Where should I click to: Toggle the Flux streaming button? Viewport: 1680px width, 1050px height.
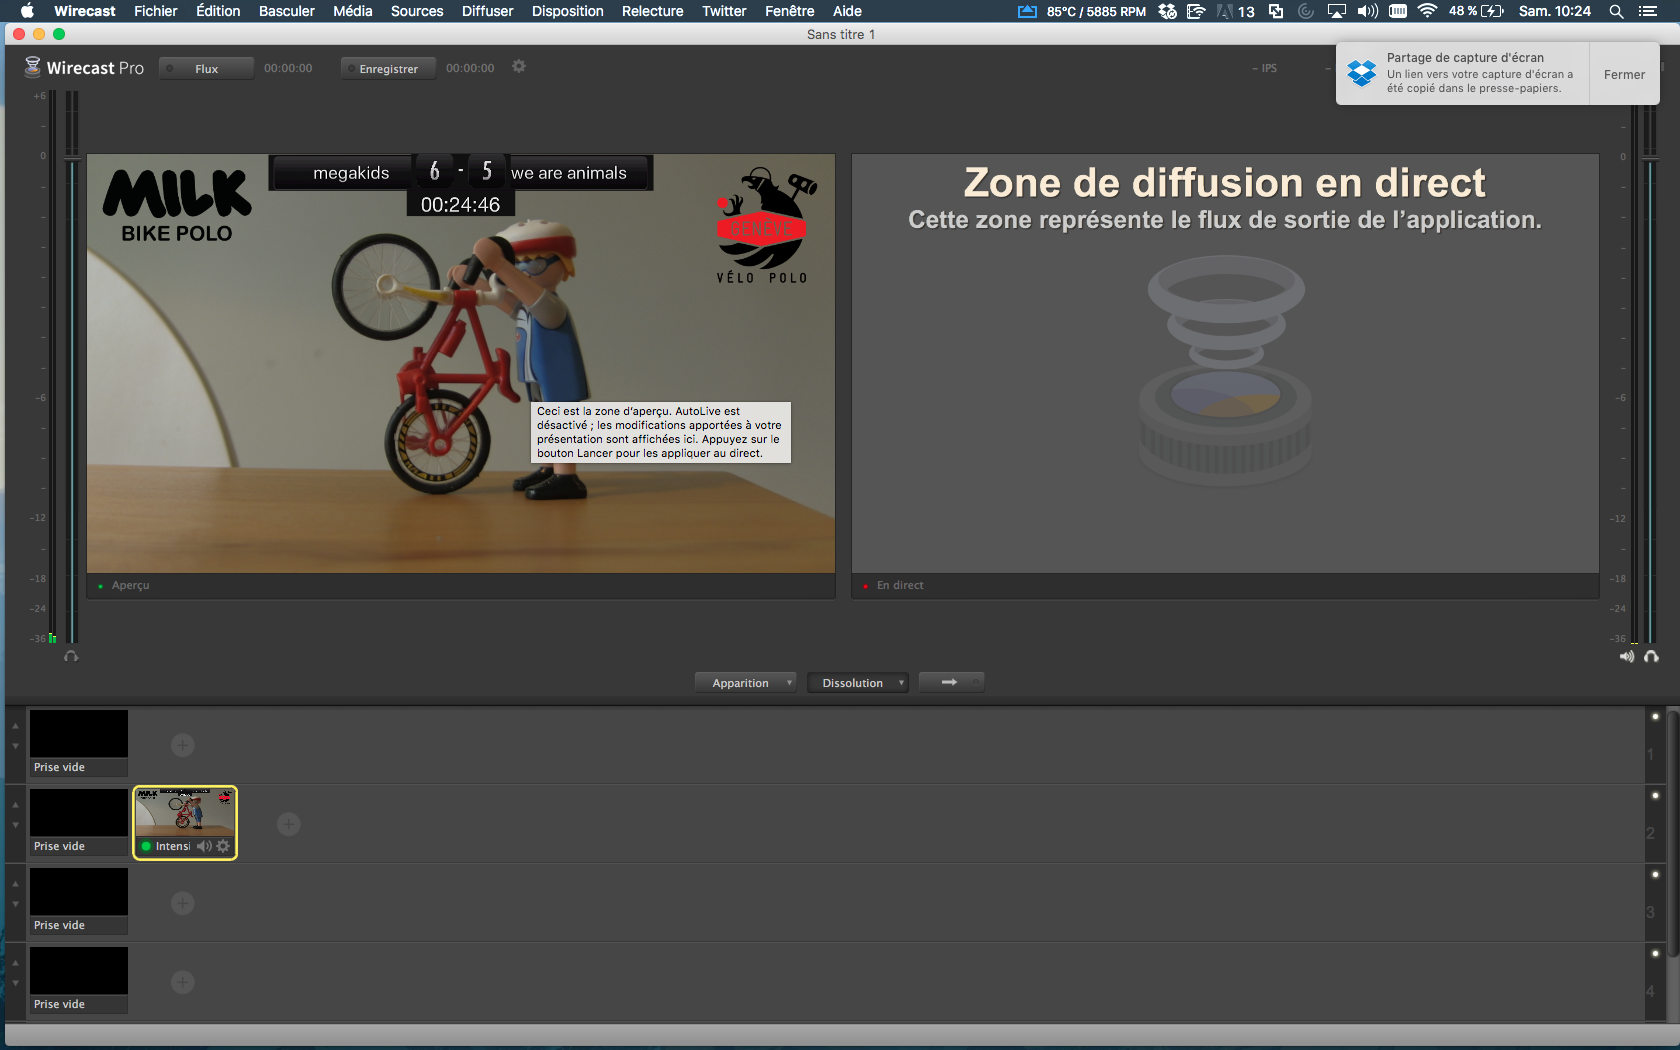206,69
